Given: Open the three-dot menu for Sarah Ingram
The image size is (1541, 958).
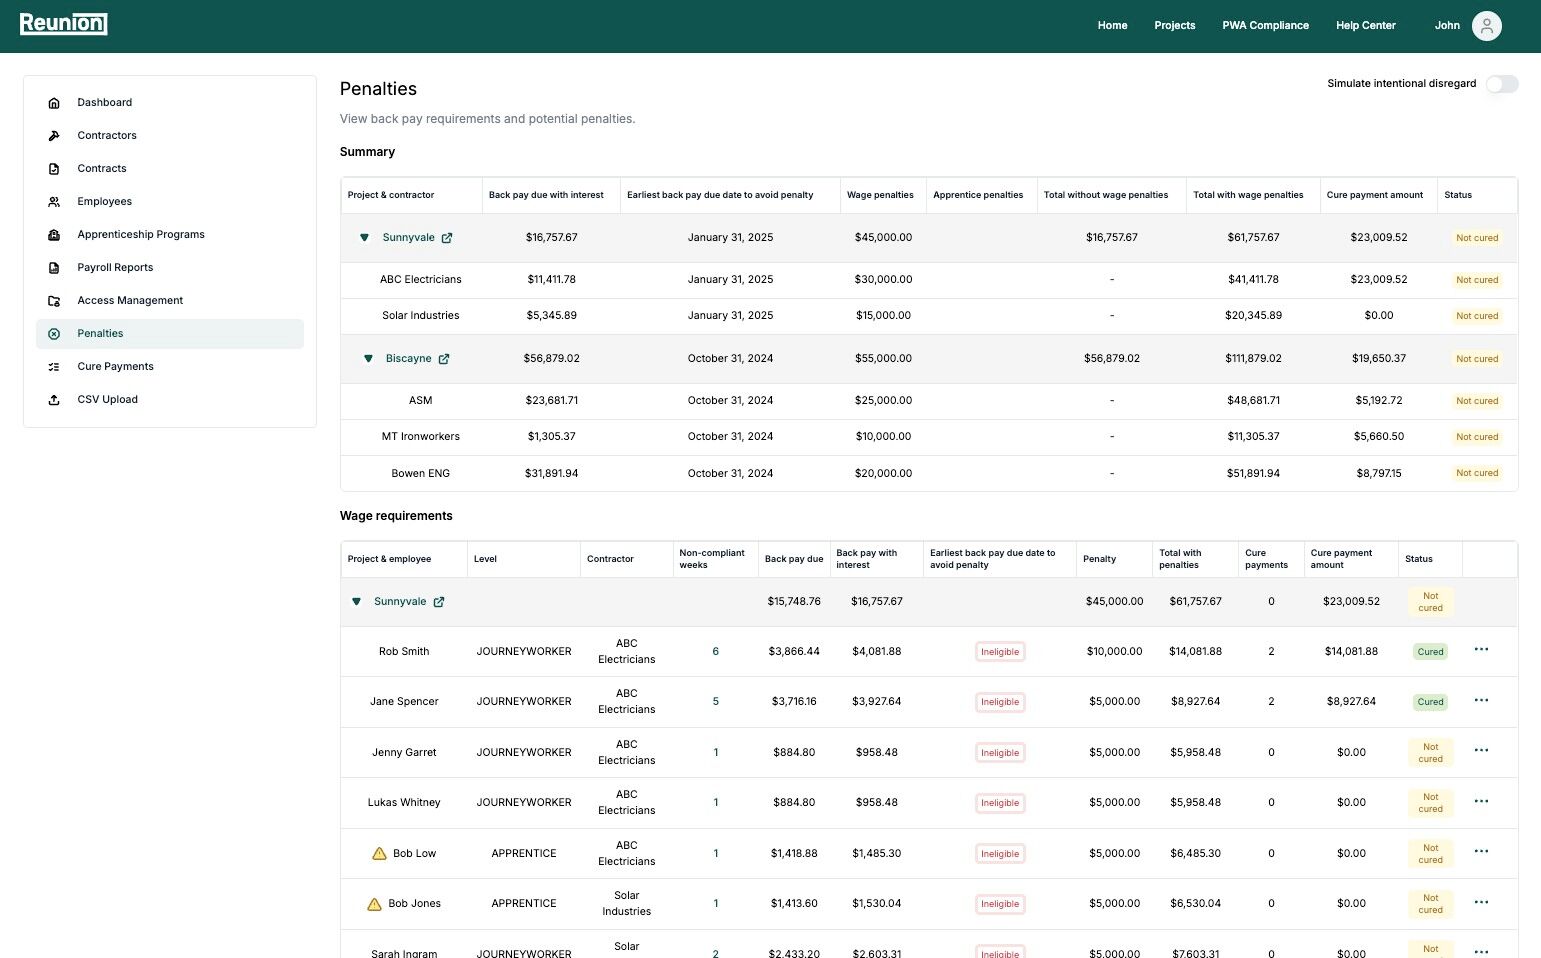Looking at the screenshot, I should (1481, 952).
